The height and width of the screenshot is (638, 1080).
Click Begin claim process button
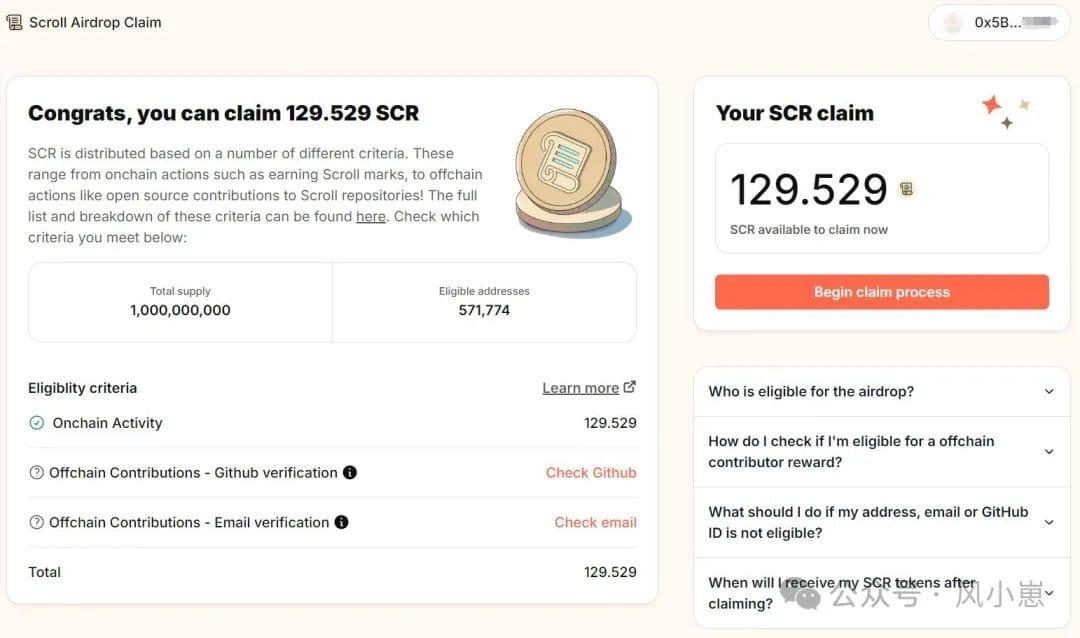tap(882, 292)
